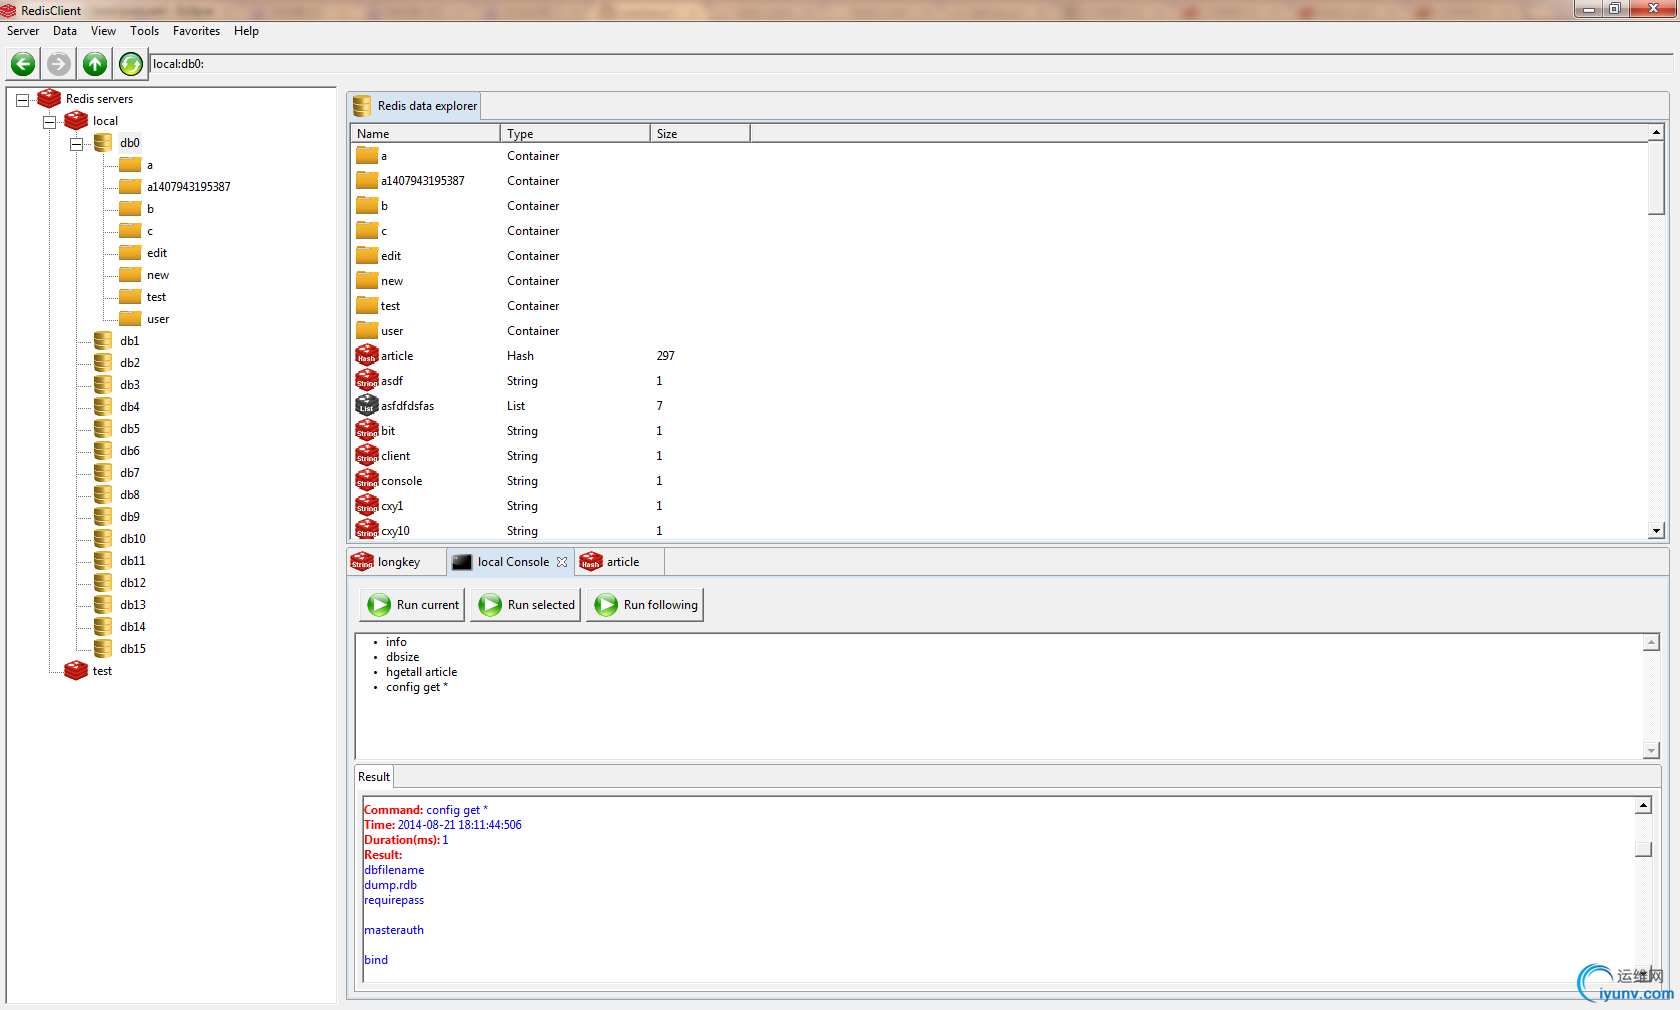This screenshot has width=1680, height=1010.
Task: Open the Favorites menu
Action: click(x=196, y=31)
